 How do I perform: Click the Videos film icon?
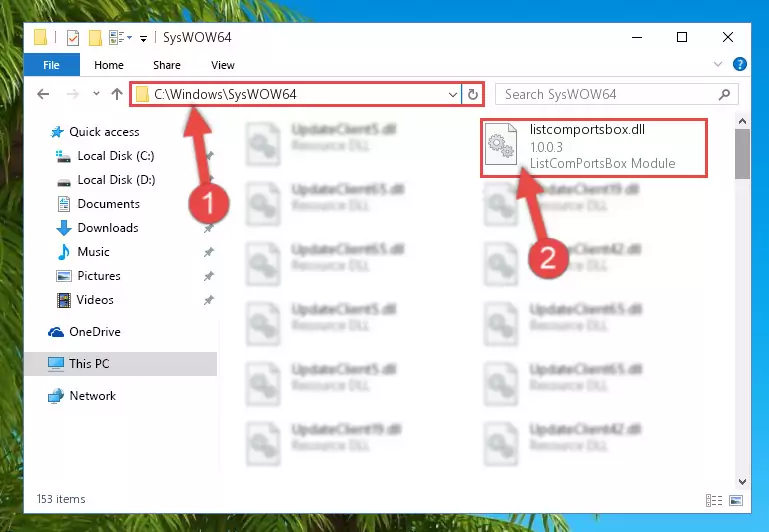point(64,300)
